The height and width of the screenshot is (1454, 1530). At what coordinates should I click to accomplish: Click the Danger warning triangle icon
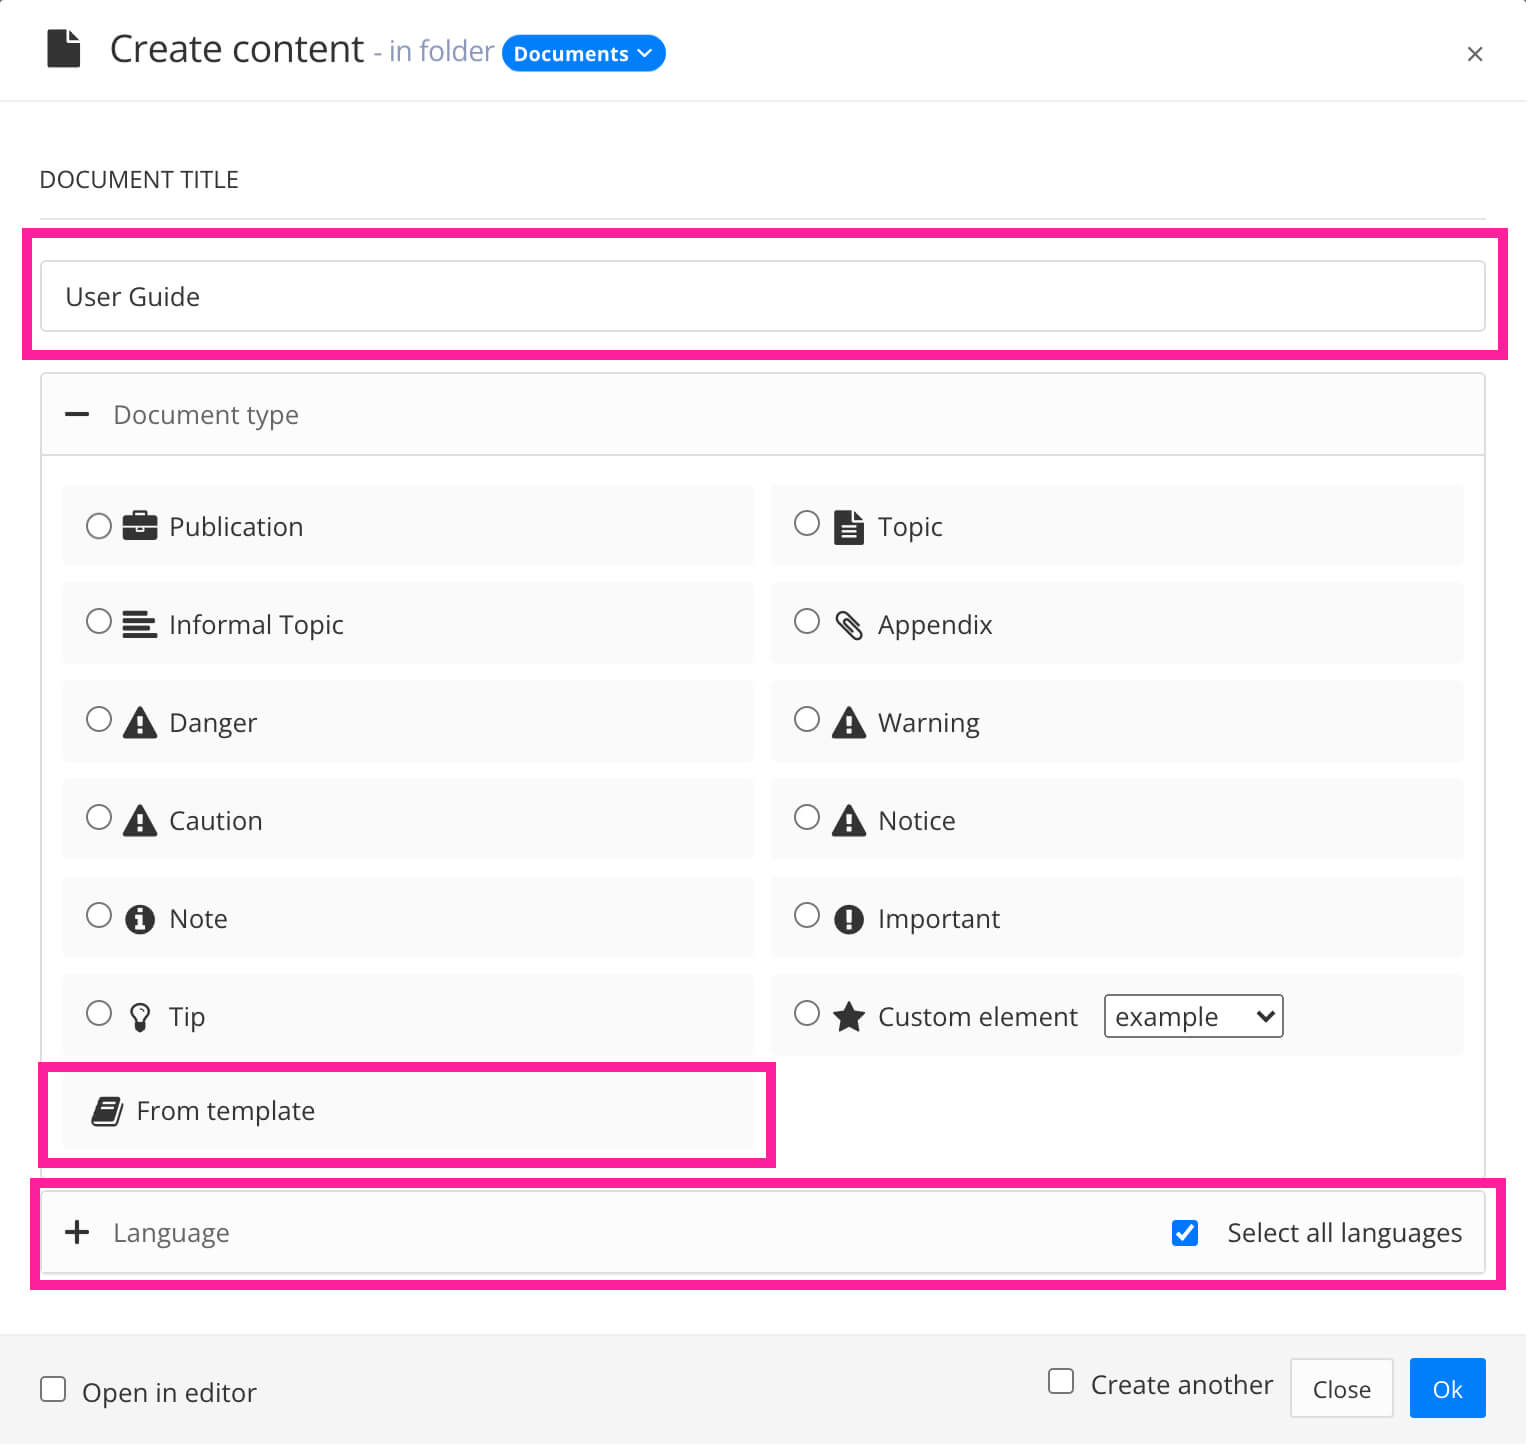click(141, 721)
